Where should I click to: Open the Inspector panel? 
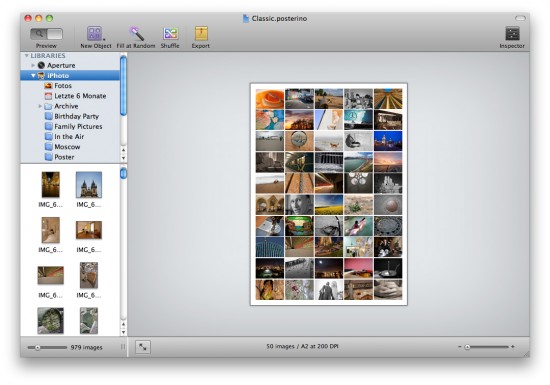click(x=512, y=34)
